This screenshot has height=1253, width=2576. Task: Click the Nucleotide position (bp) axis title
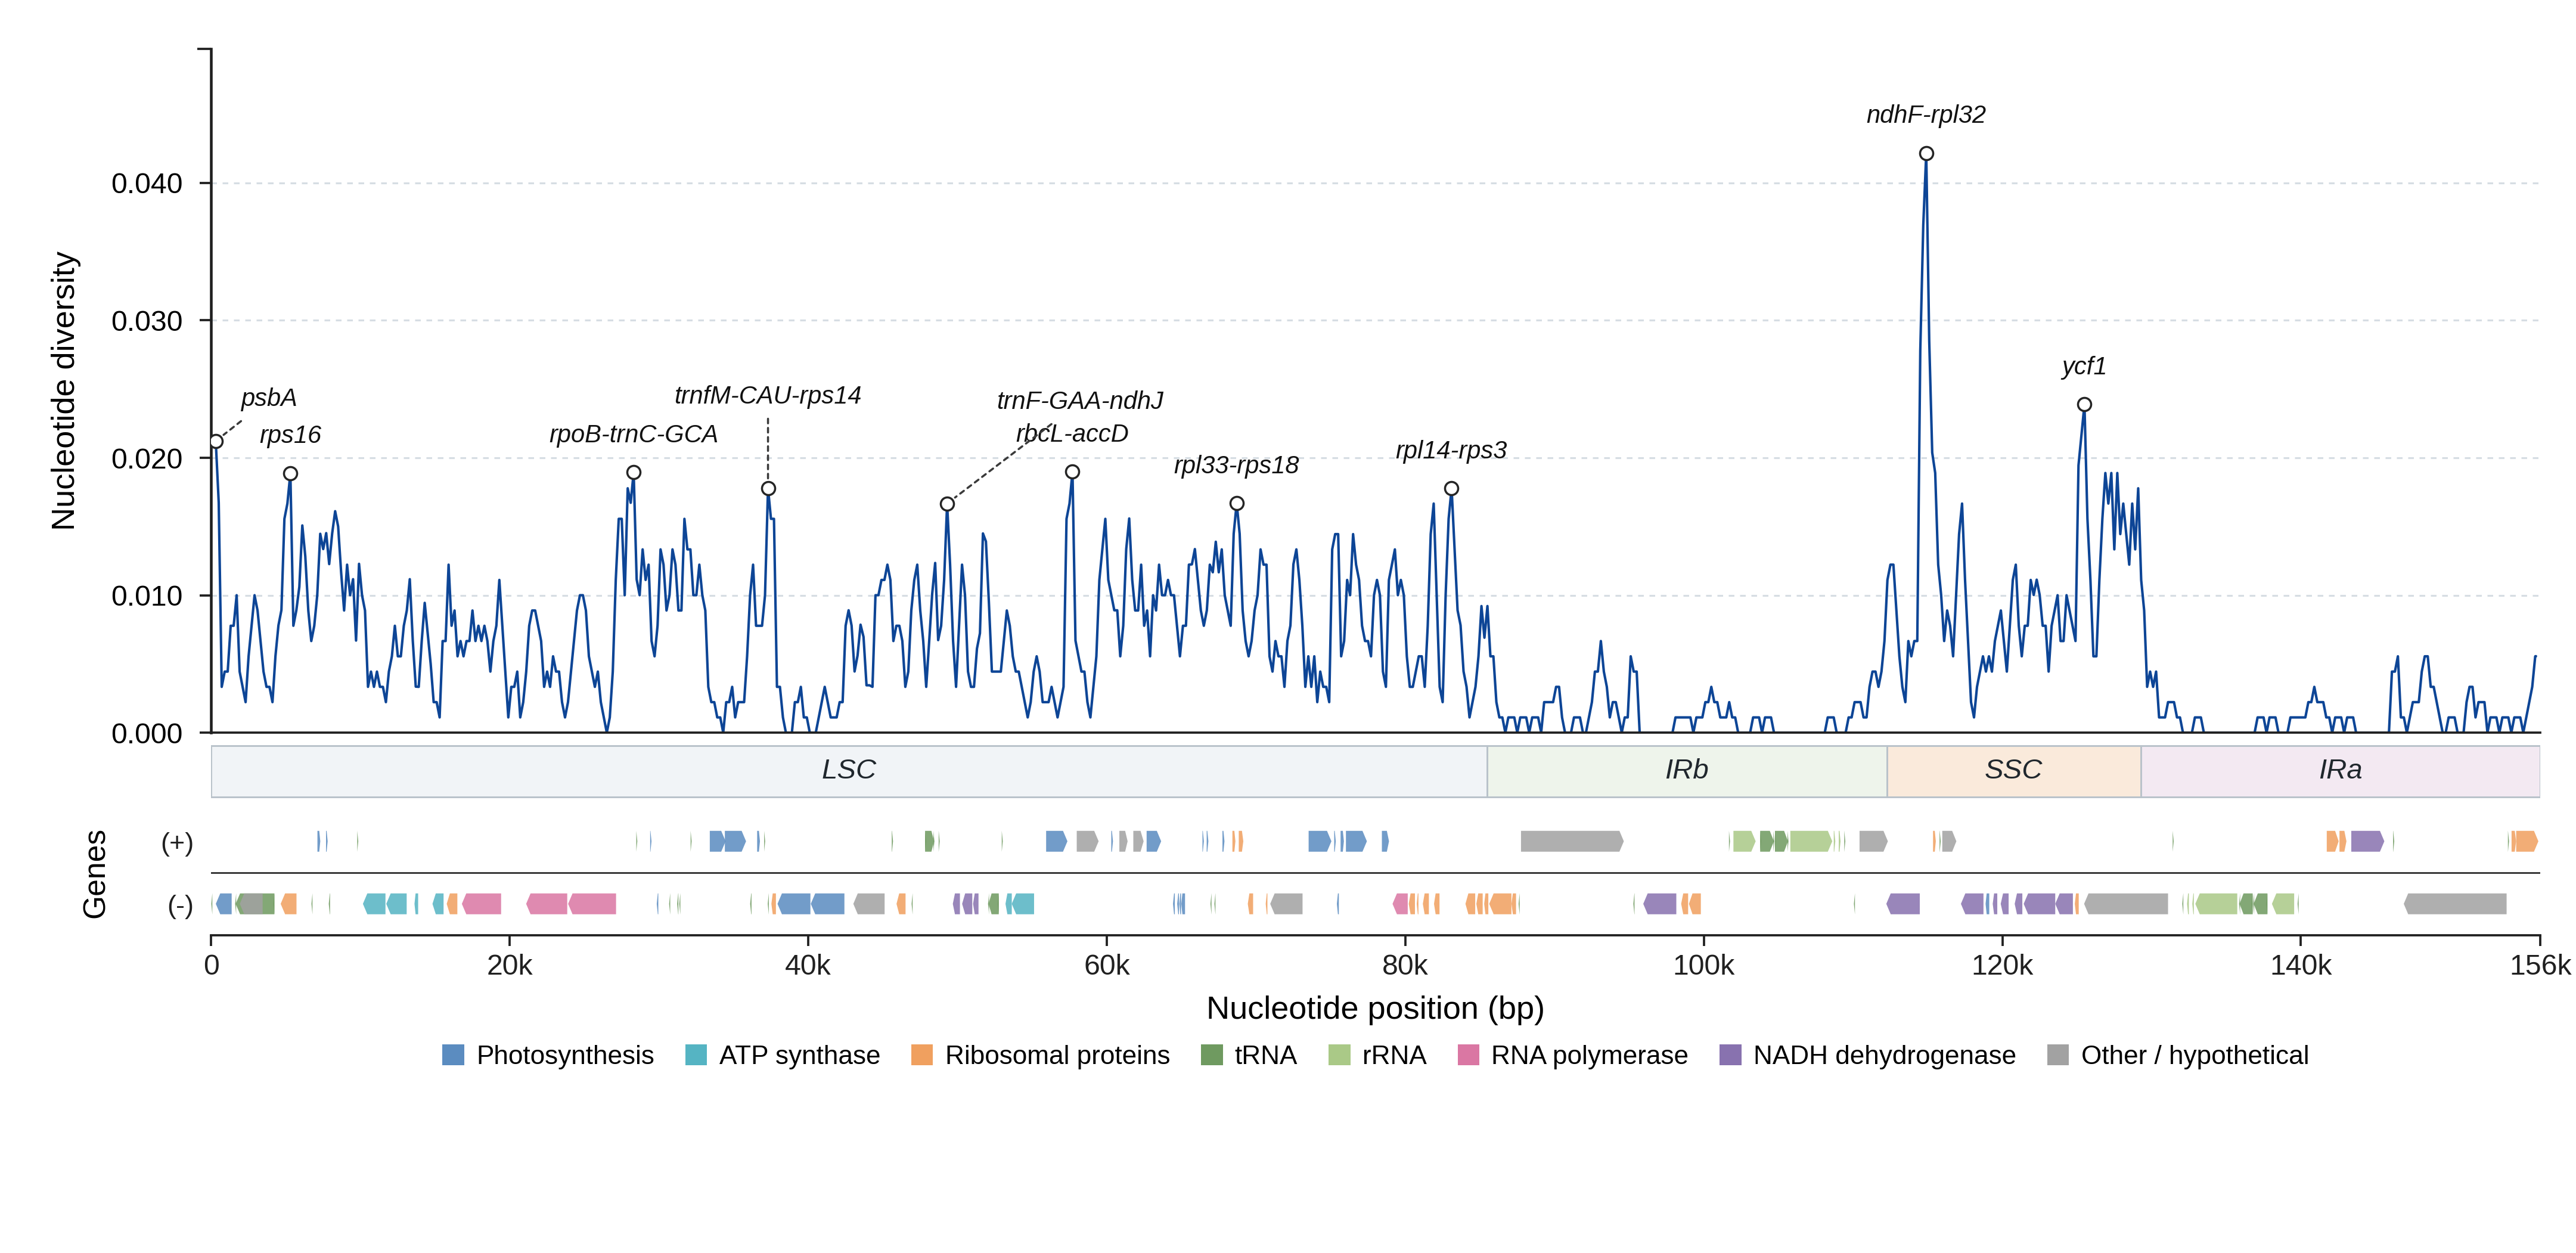(x=1376, y=1008)
